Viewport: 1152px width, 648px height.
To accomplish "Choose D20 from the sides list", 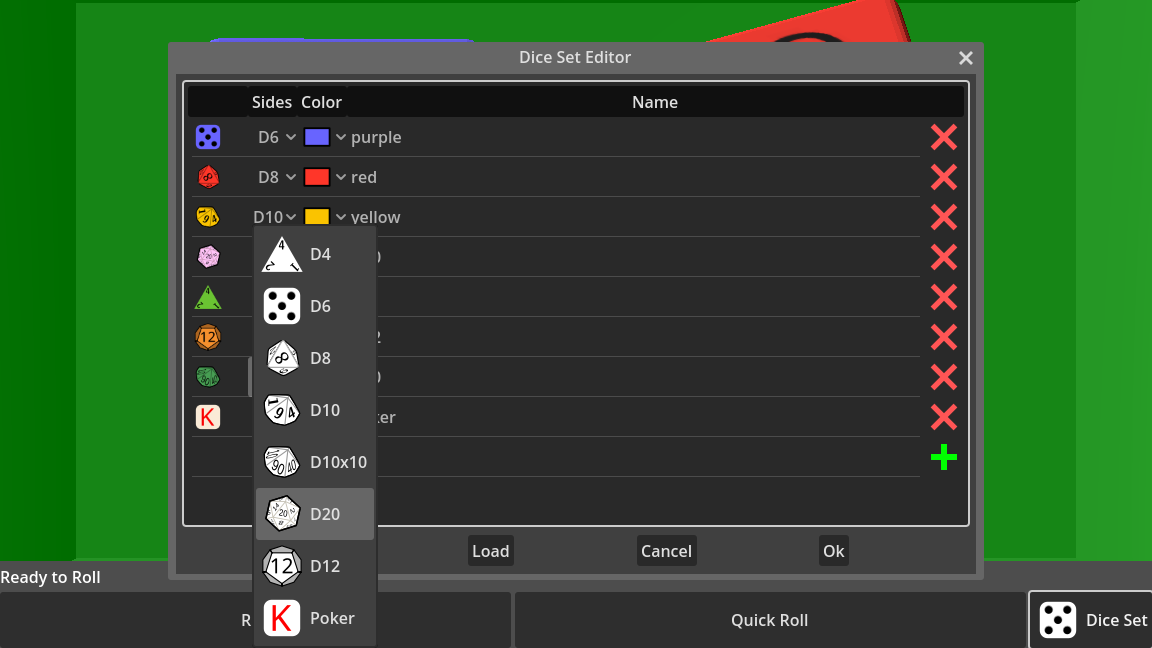I will (x=314, y=514).
